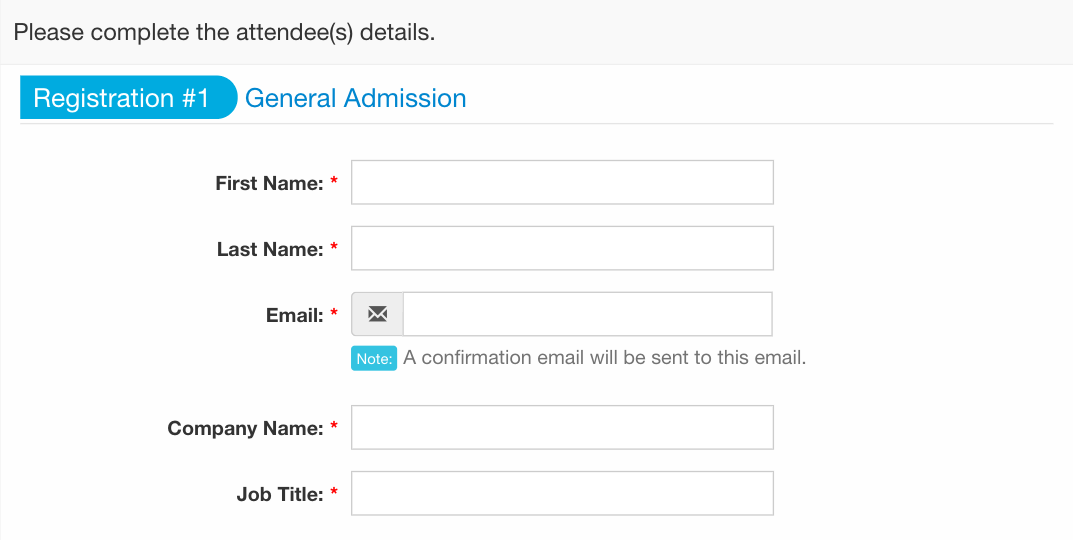Click the red asterisk next to First Name
The width and height of the screenshot is (1073, 540).
click(334, 181)
